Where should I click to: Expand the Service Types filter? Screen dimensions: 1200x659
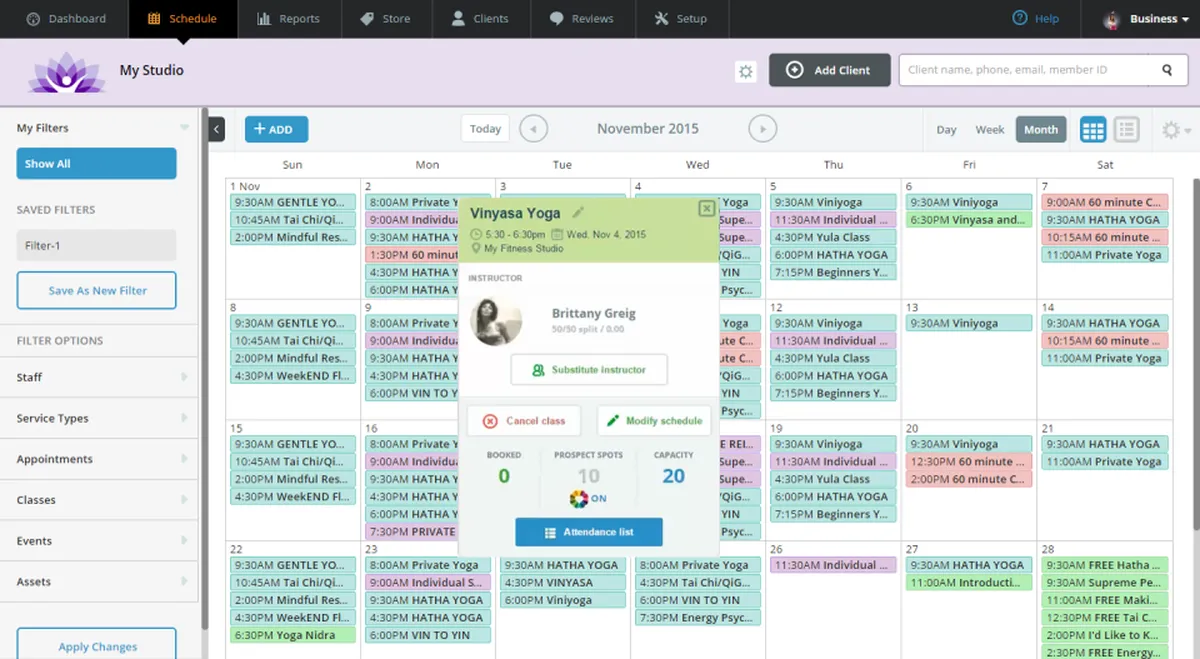[x=102, y=418]
